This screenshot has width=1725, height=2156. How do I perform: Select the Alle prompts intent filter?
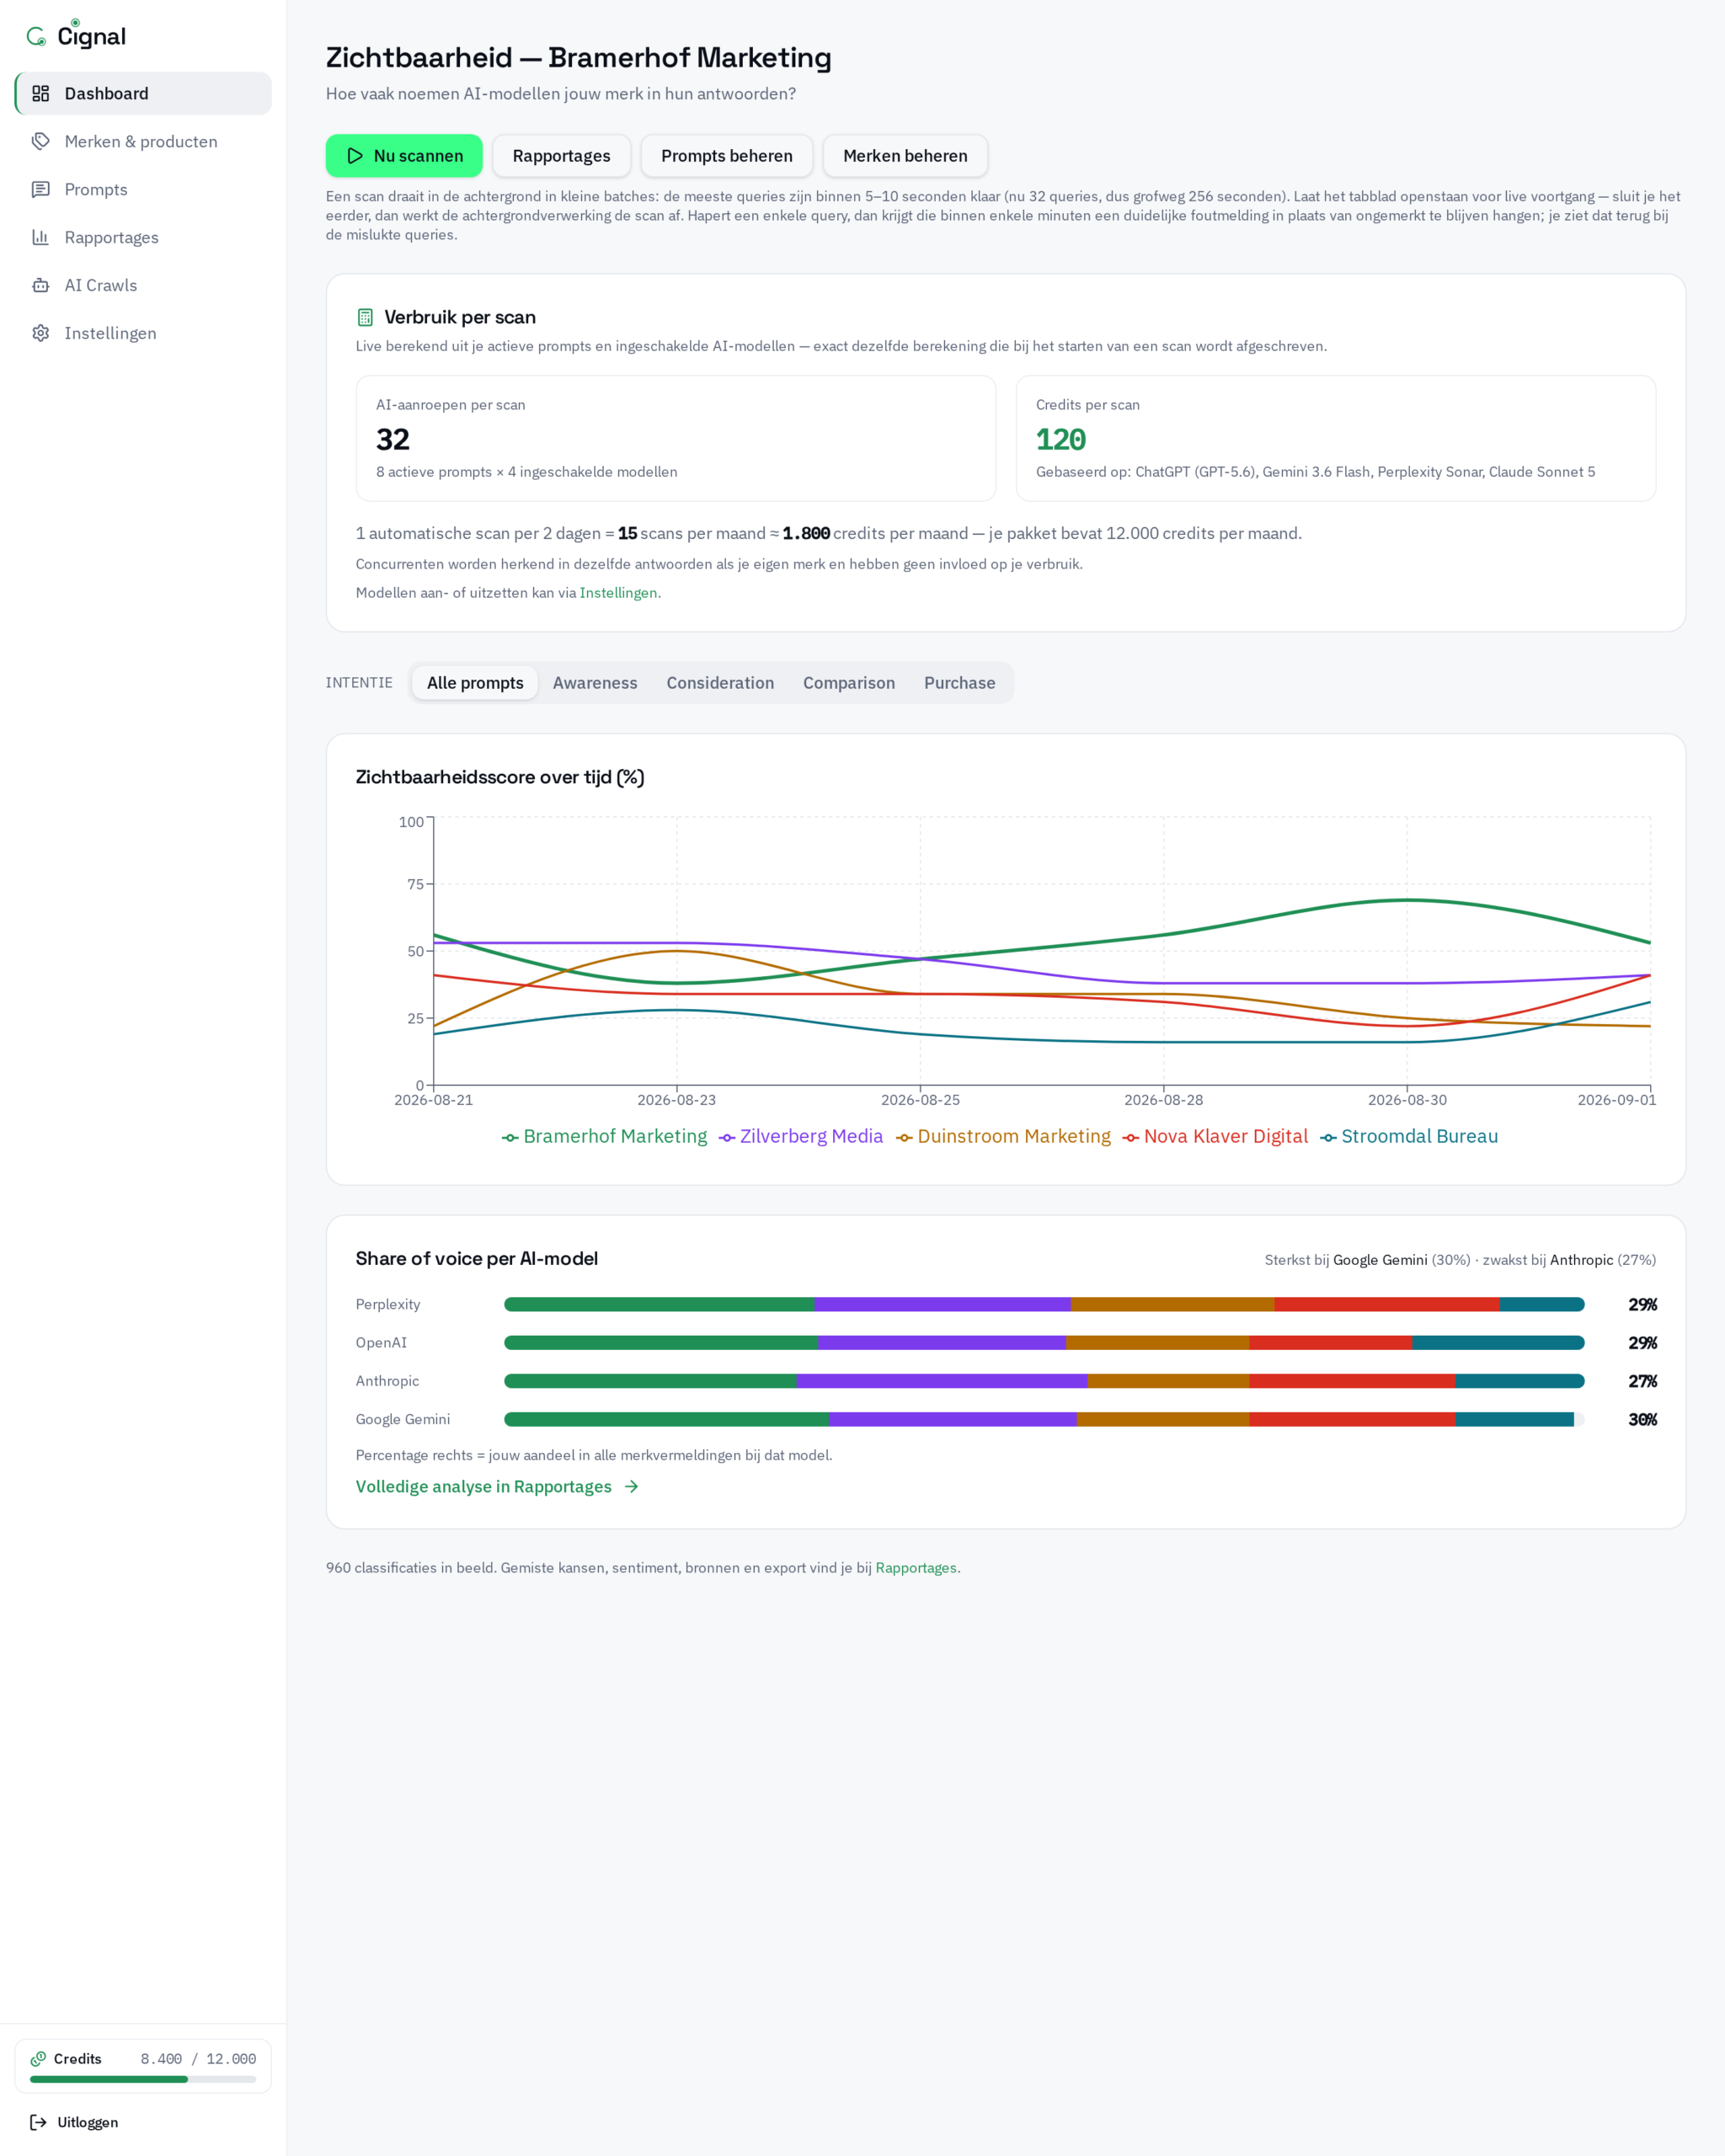tap(475, 683)
